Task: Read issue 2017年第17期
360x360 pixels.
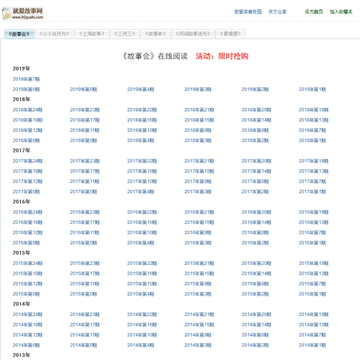Action: pos(85,171)
